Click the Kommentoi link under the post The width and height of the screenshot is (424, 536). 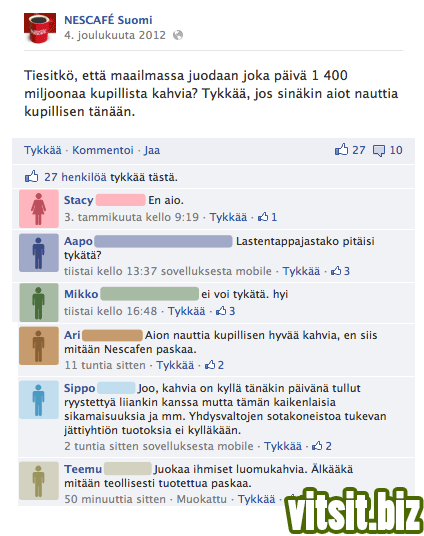103,150
